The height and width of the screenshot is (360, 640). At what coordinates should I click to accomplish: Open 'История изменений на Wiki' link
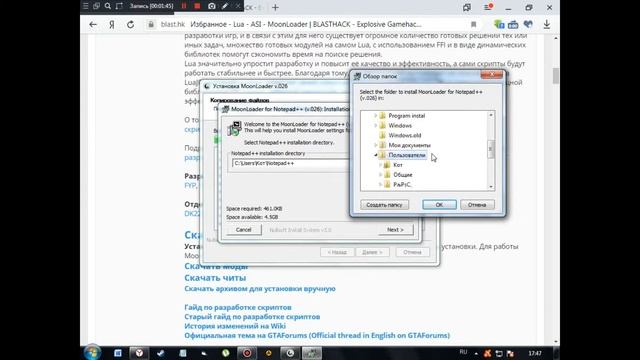coord(235,326)
